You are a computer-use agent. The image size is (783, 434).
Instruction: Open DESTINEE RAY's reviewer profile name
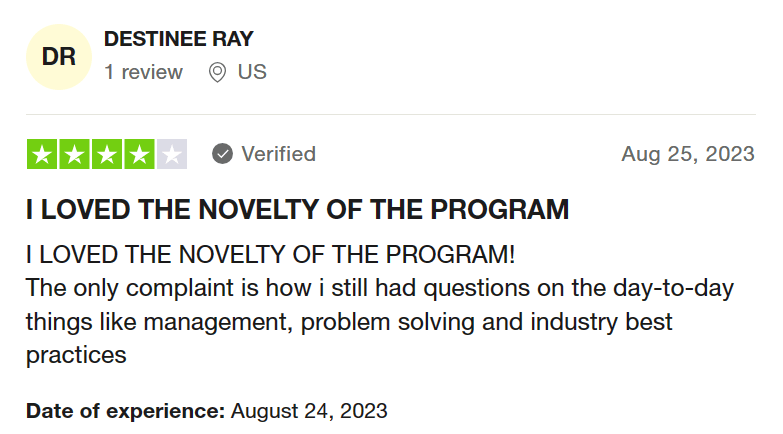click(x=179, y=39)
